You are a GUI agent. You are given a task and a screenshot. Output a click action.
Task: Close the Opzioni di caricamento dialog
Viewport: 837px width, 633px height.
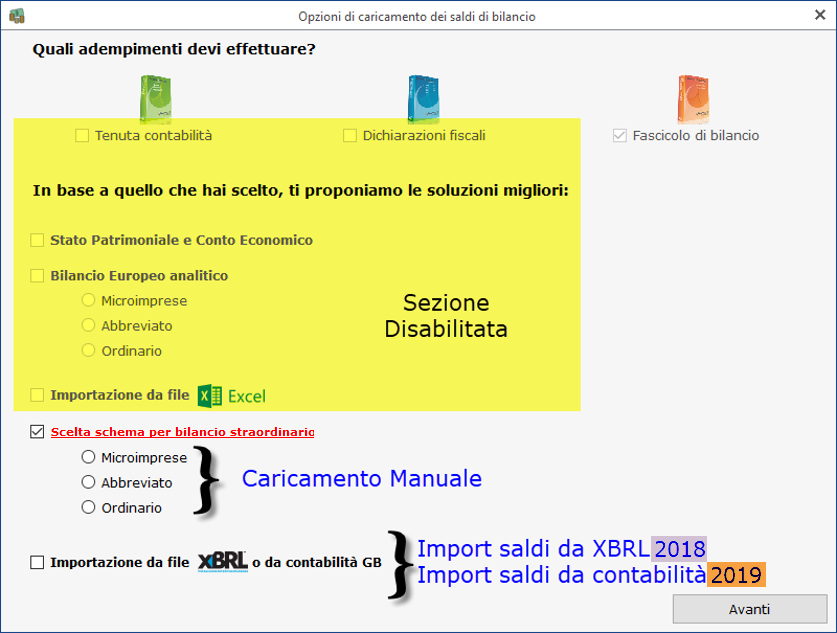click(x=820, y=15)
